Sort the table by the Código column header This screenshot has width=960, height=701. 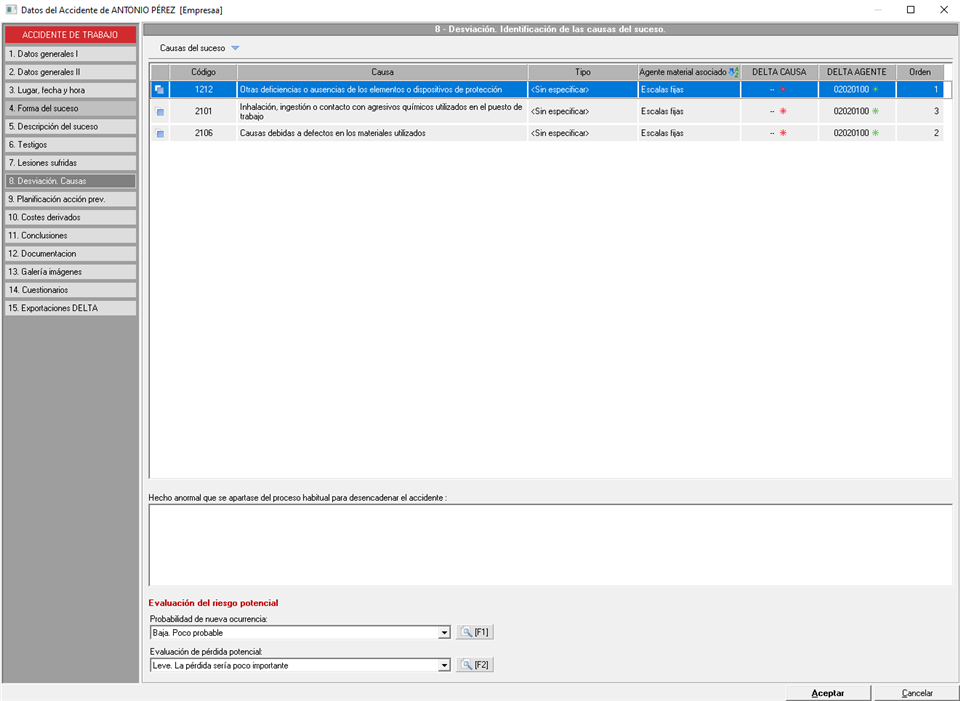point(204,73)
